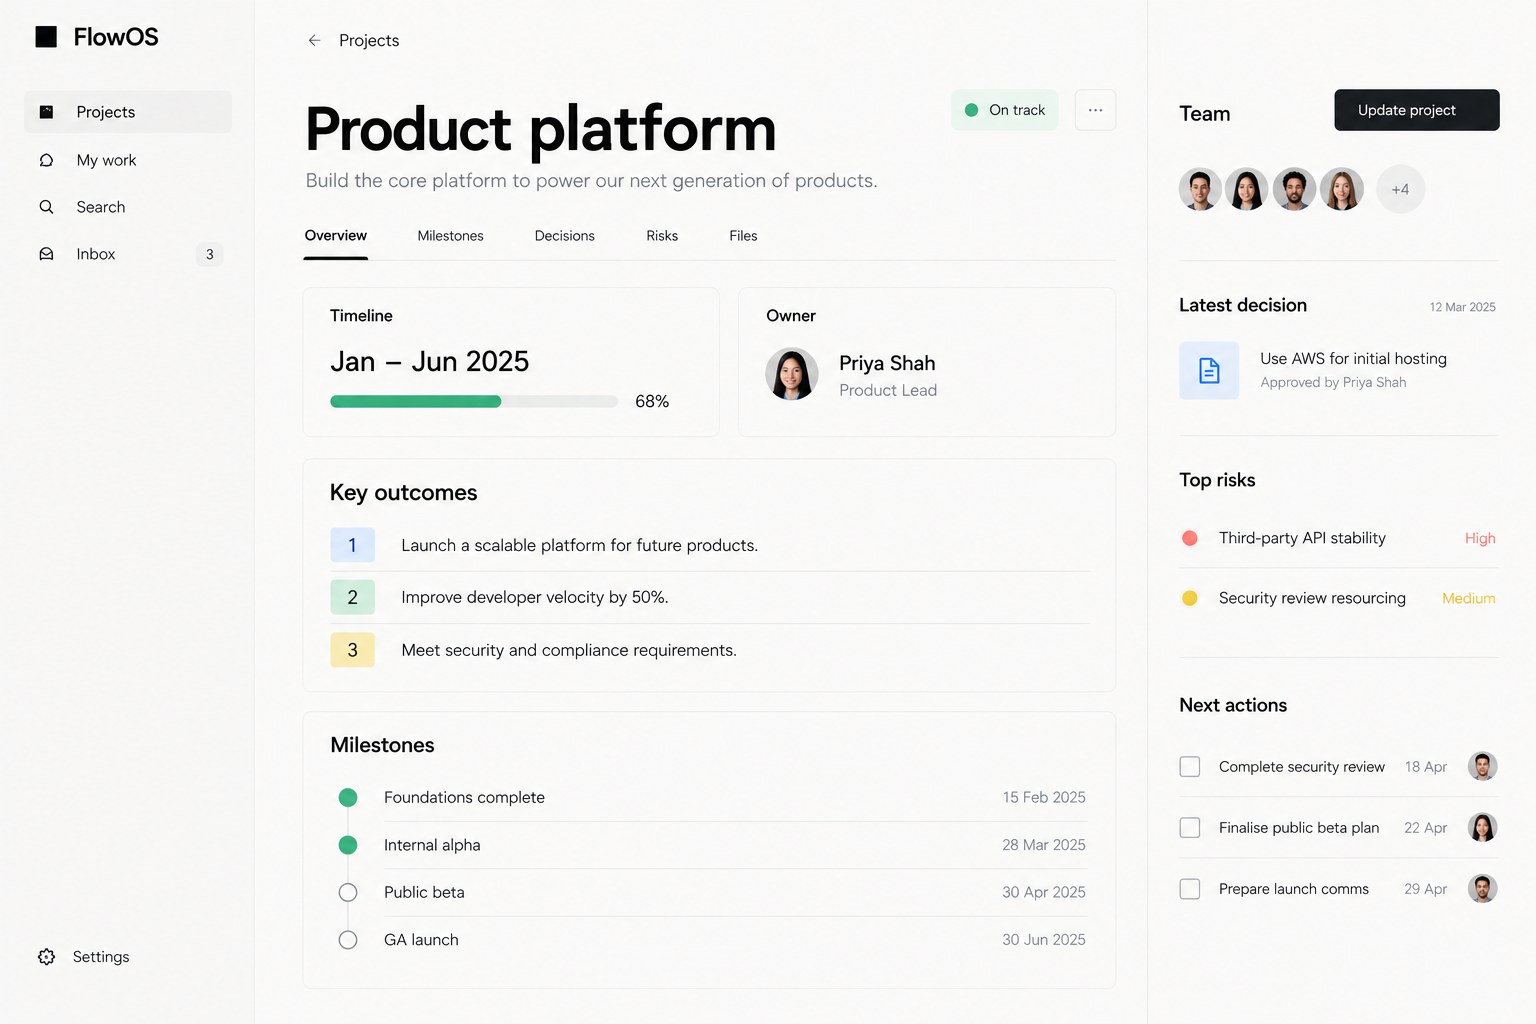Click Third-party API stability risk
The width and height of the screenshot is (1536, 1024).
click(x=1302, y=538)
